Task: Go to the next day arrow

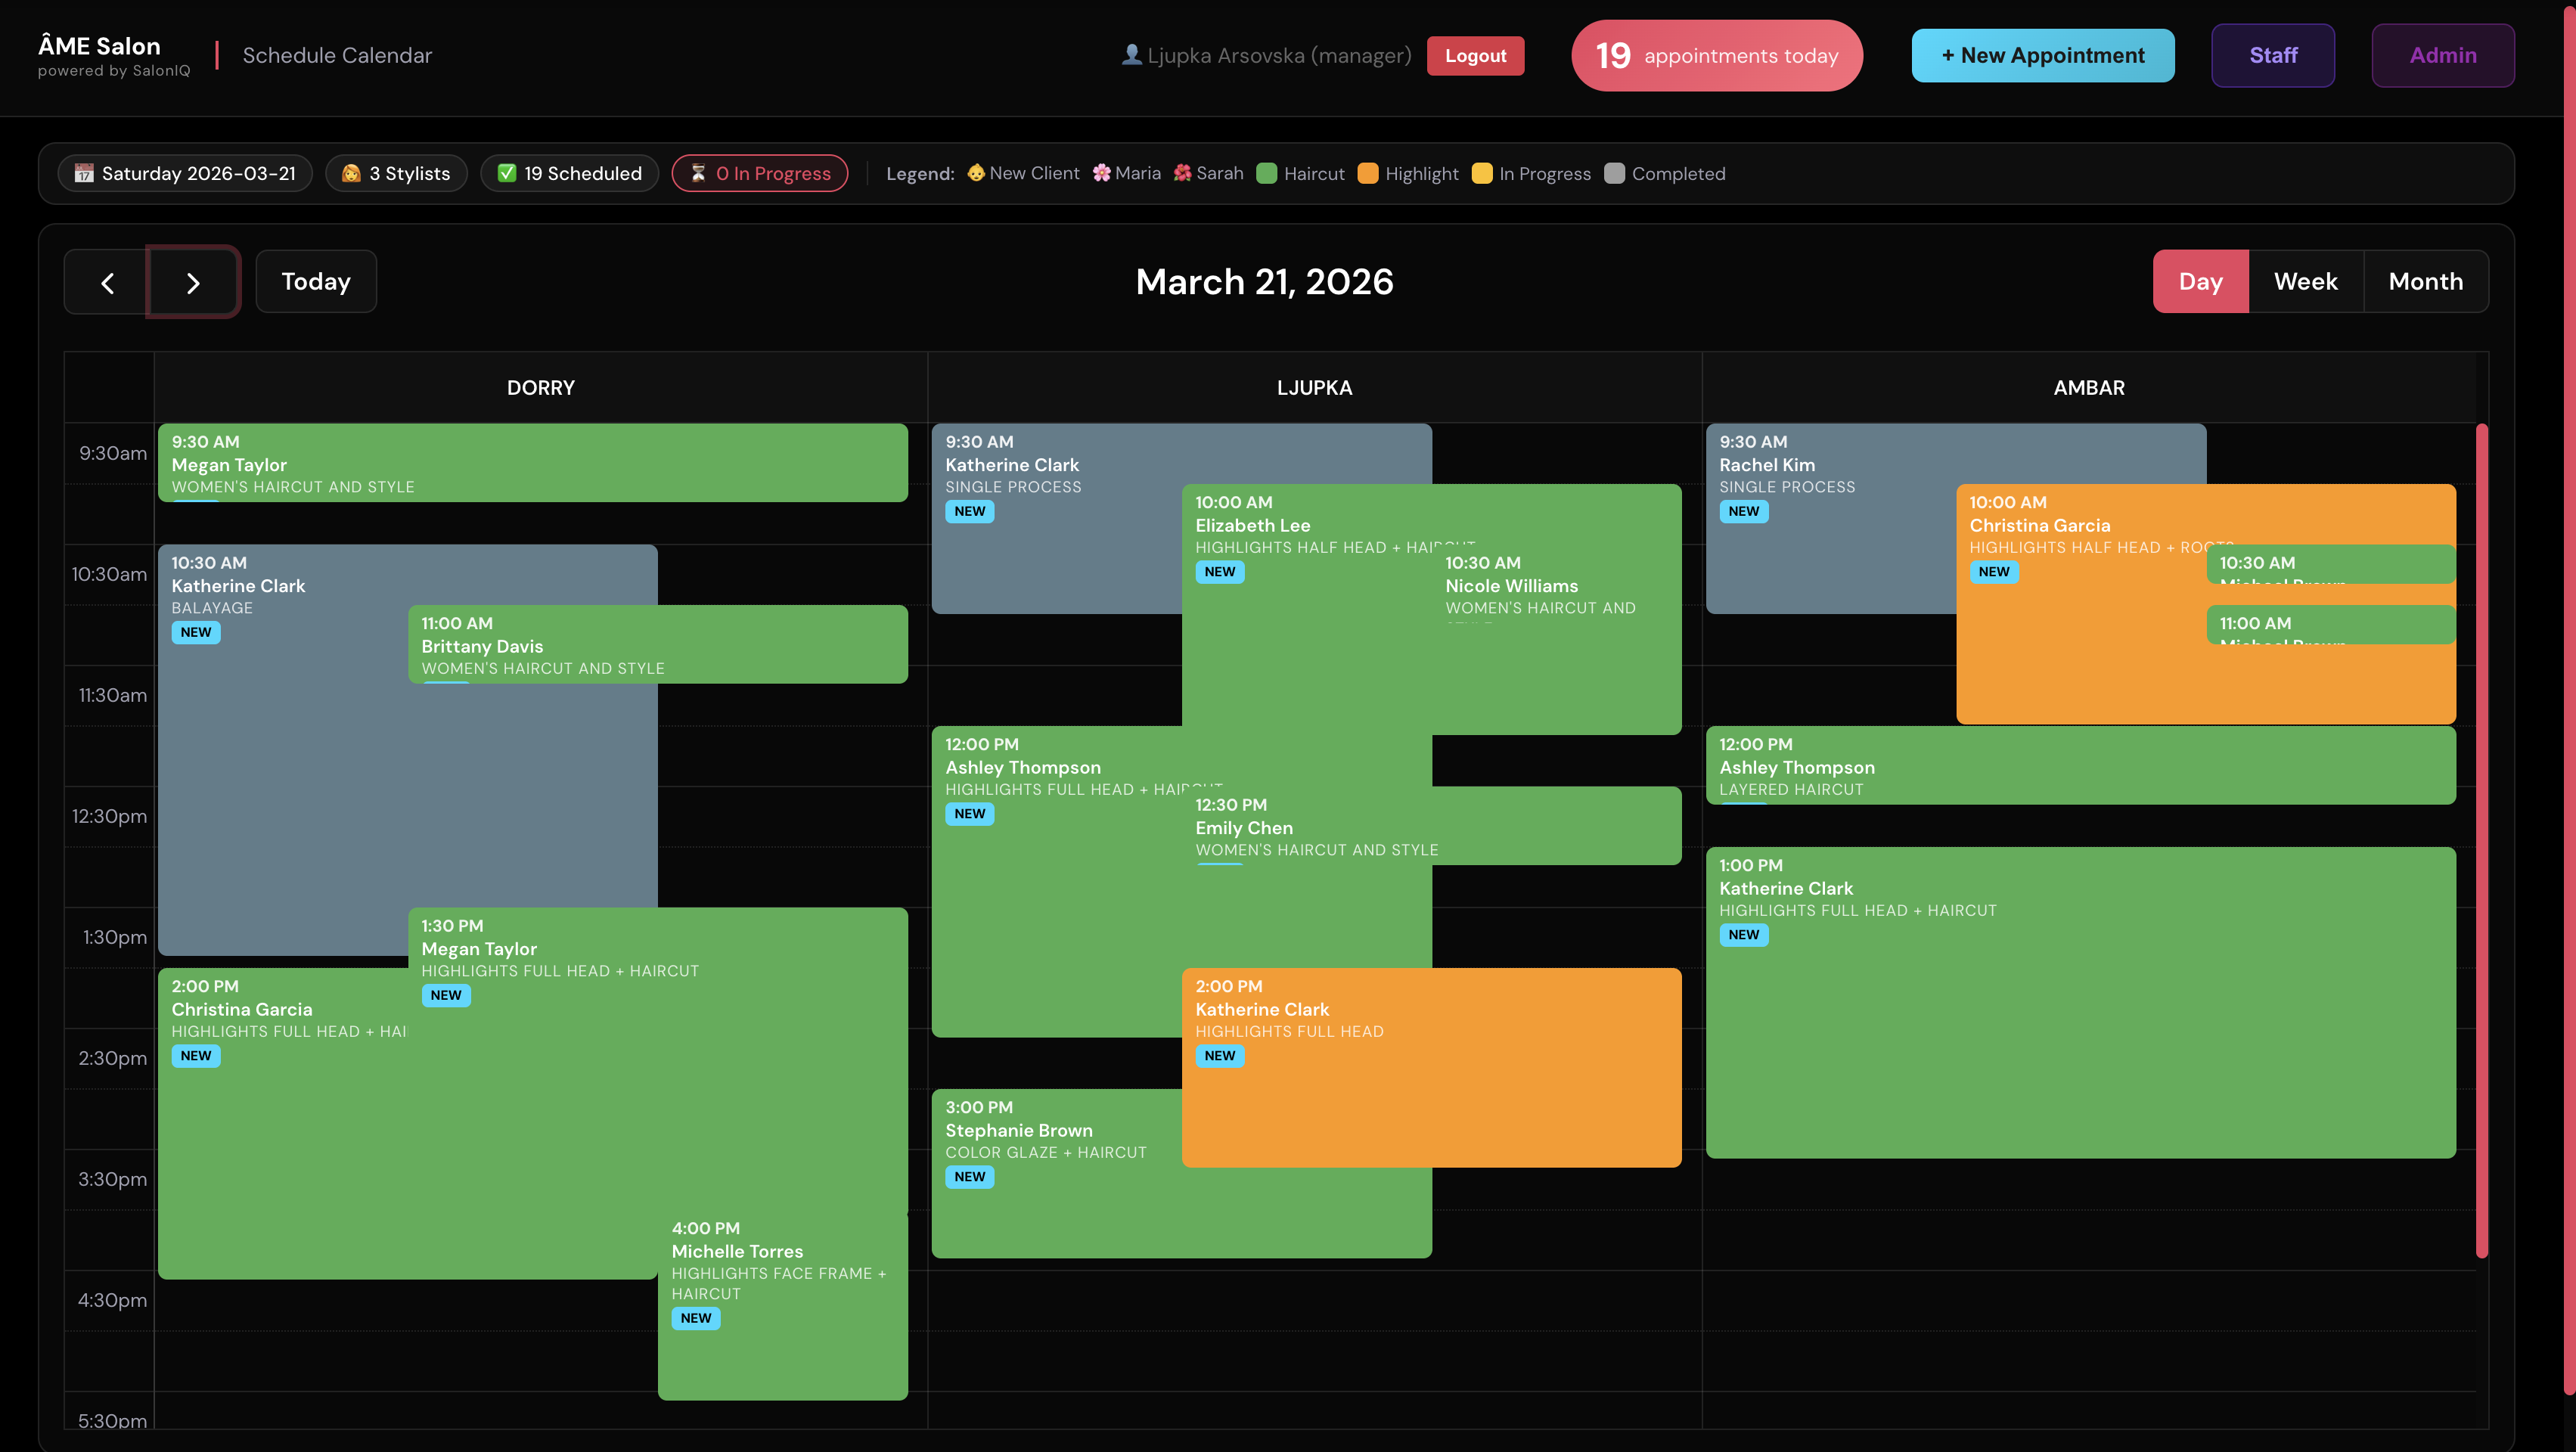Action: tap(193, 282)
